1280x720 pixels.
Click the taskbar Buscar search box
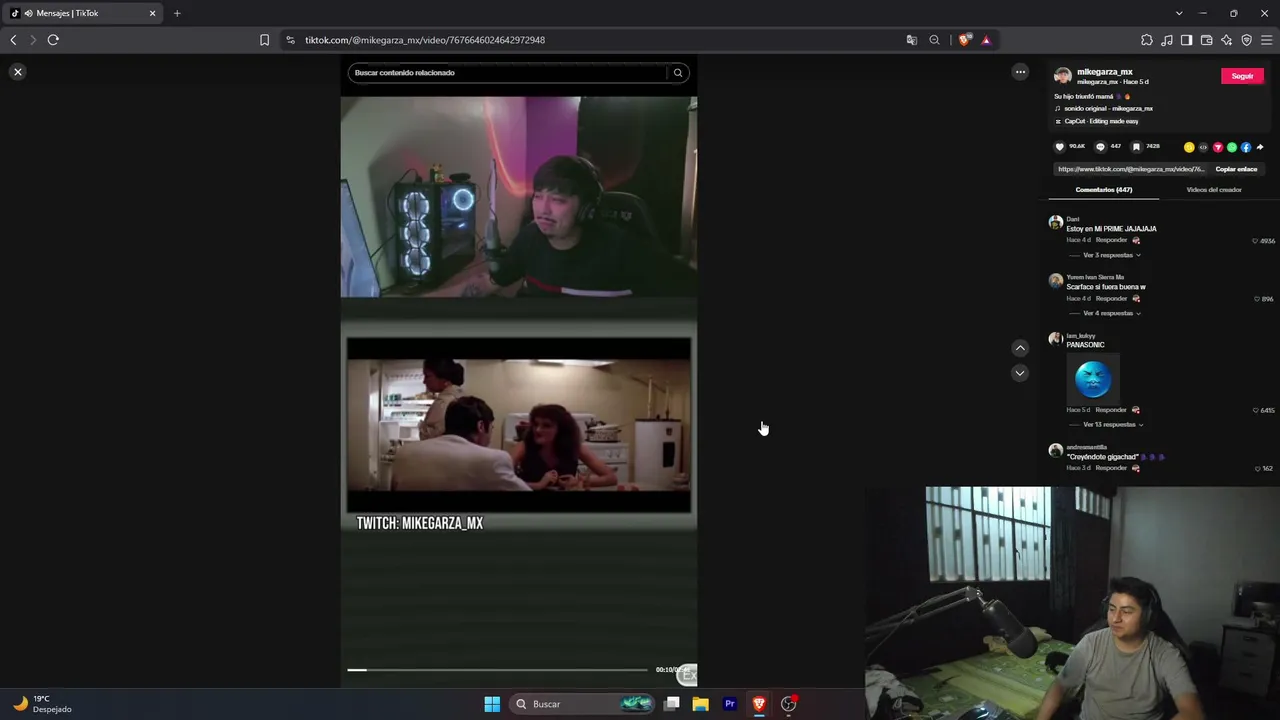582,704
